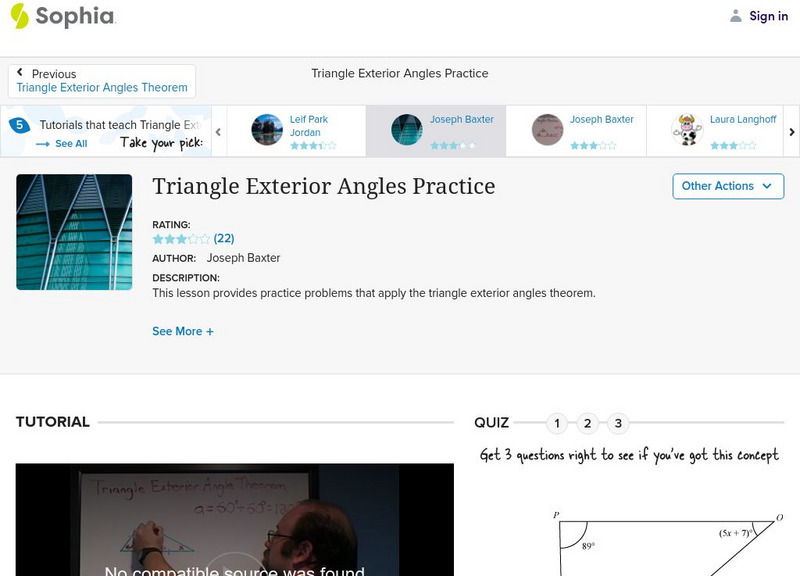Open the Other Actions dropdown
Image resolution: width=800 pixels, height=576 pixels.
tap(727, 186)
